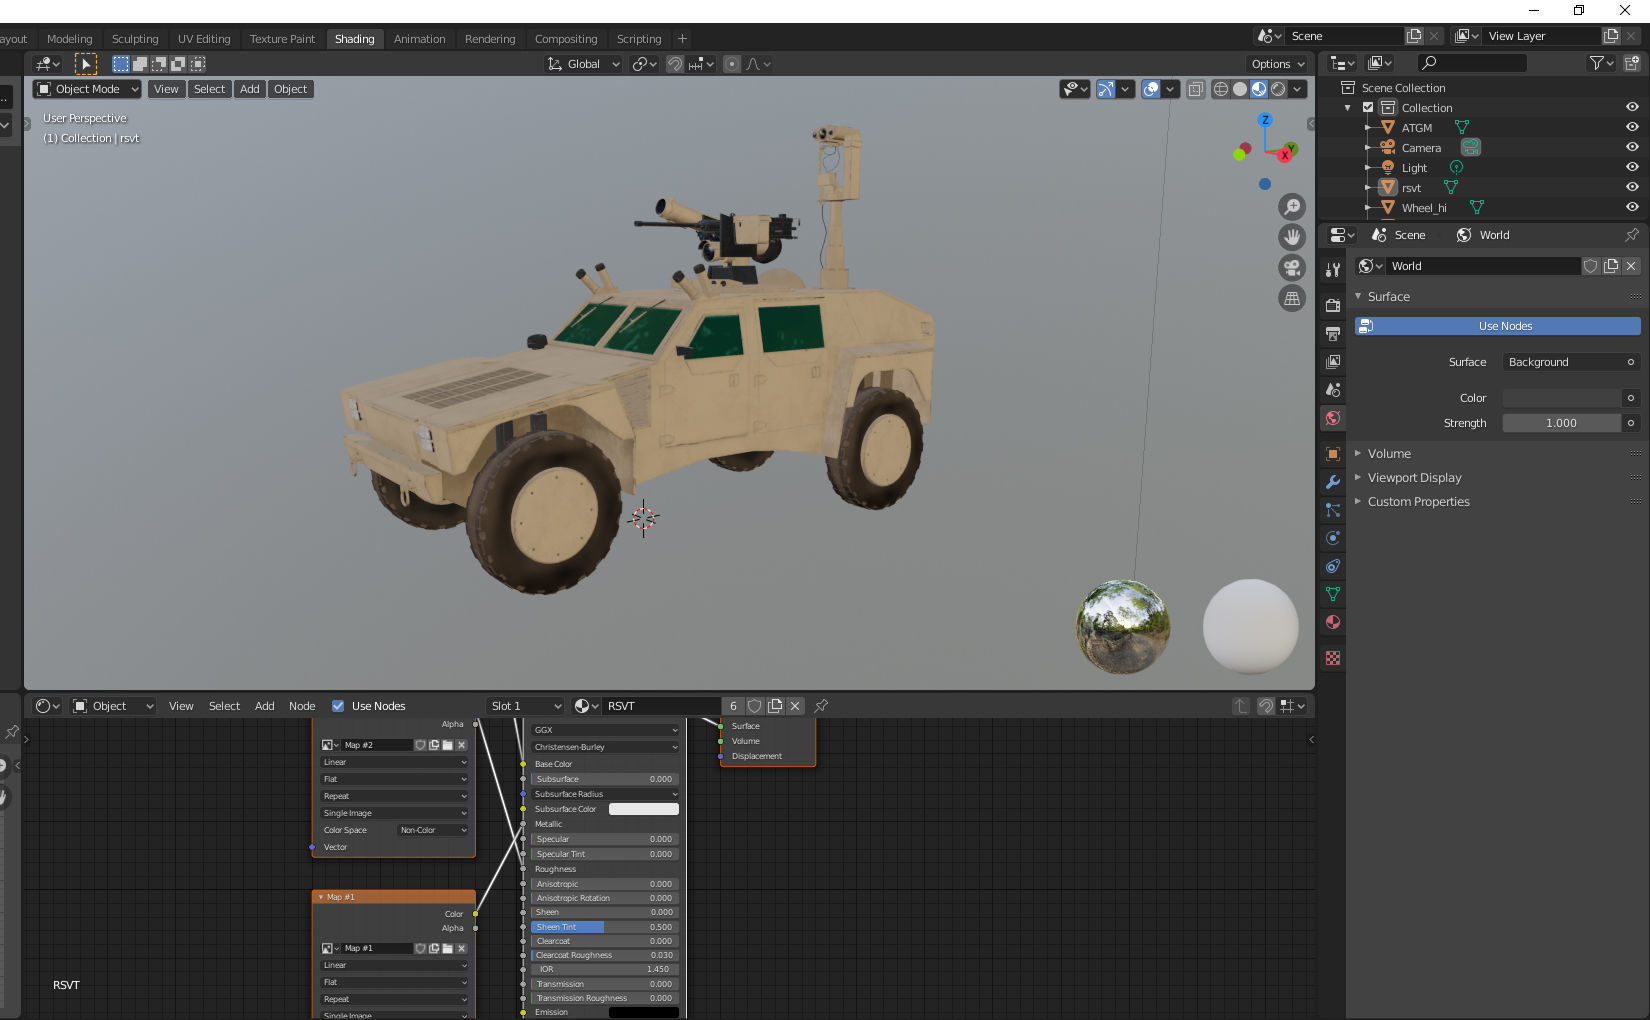1650x1020 pixels.
Task: Toggle the camera view icon
Action: point(1292,268)
